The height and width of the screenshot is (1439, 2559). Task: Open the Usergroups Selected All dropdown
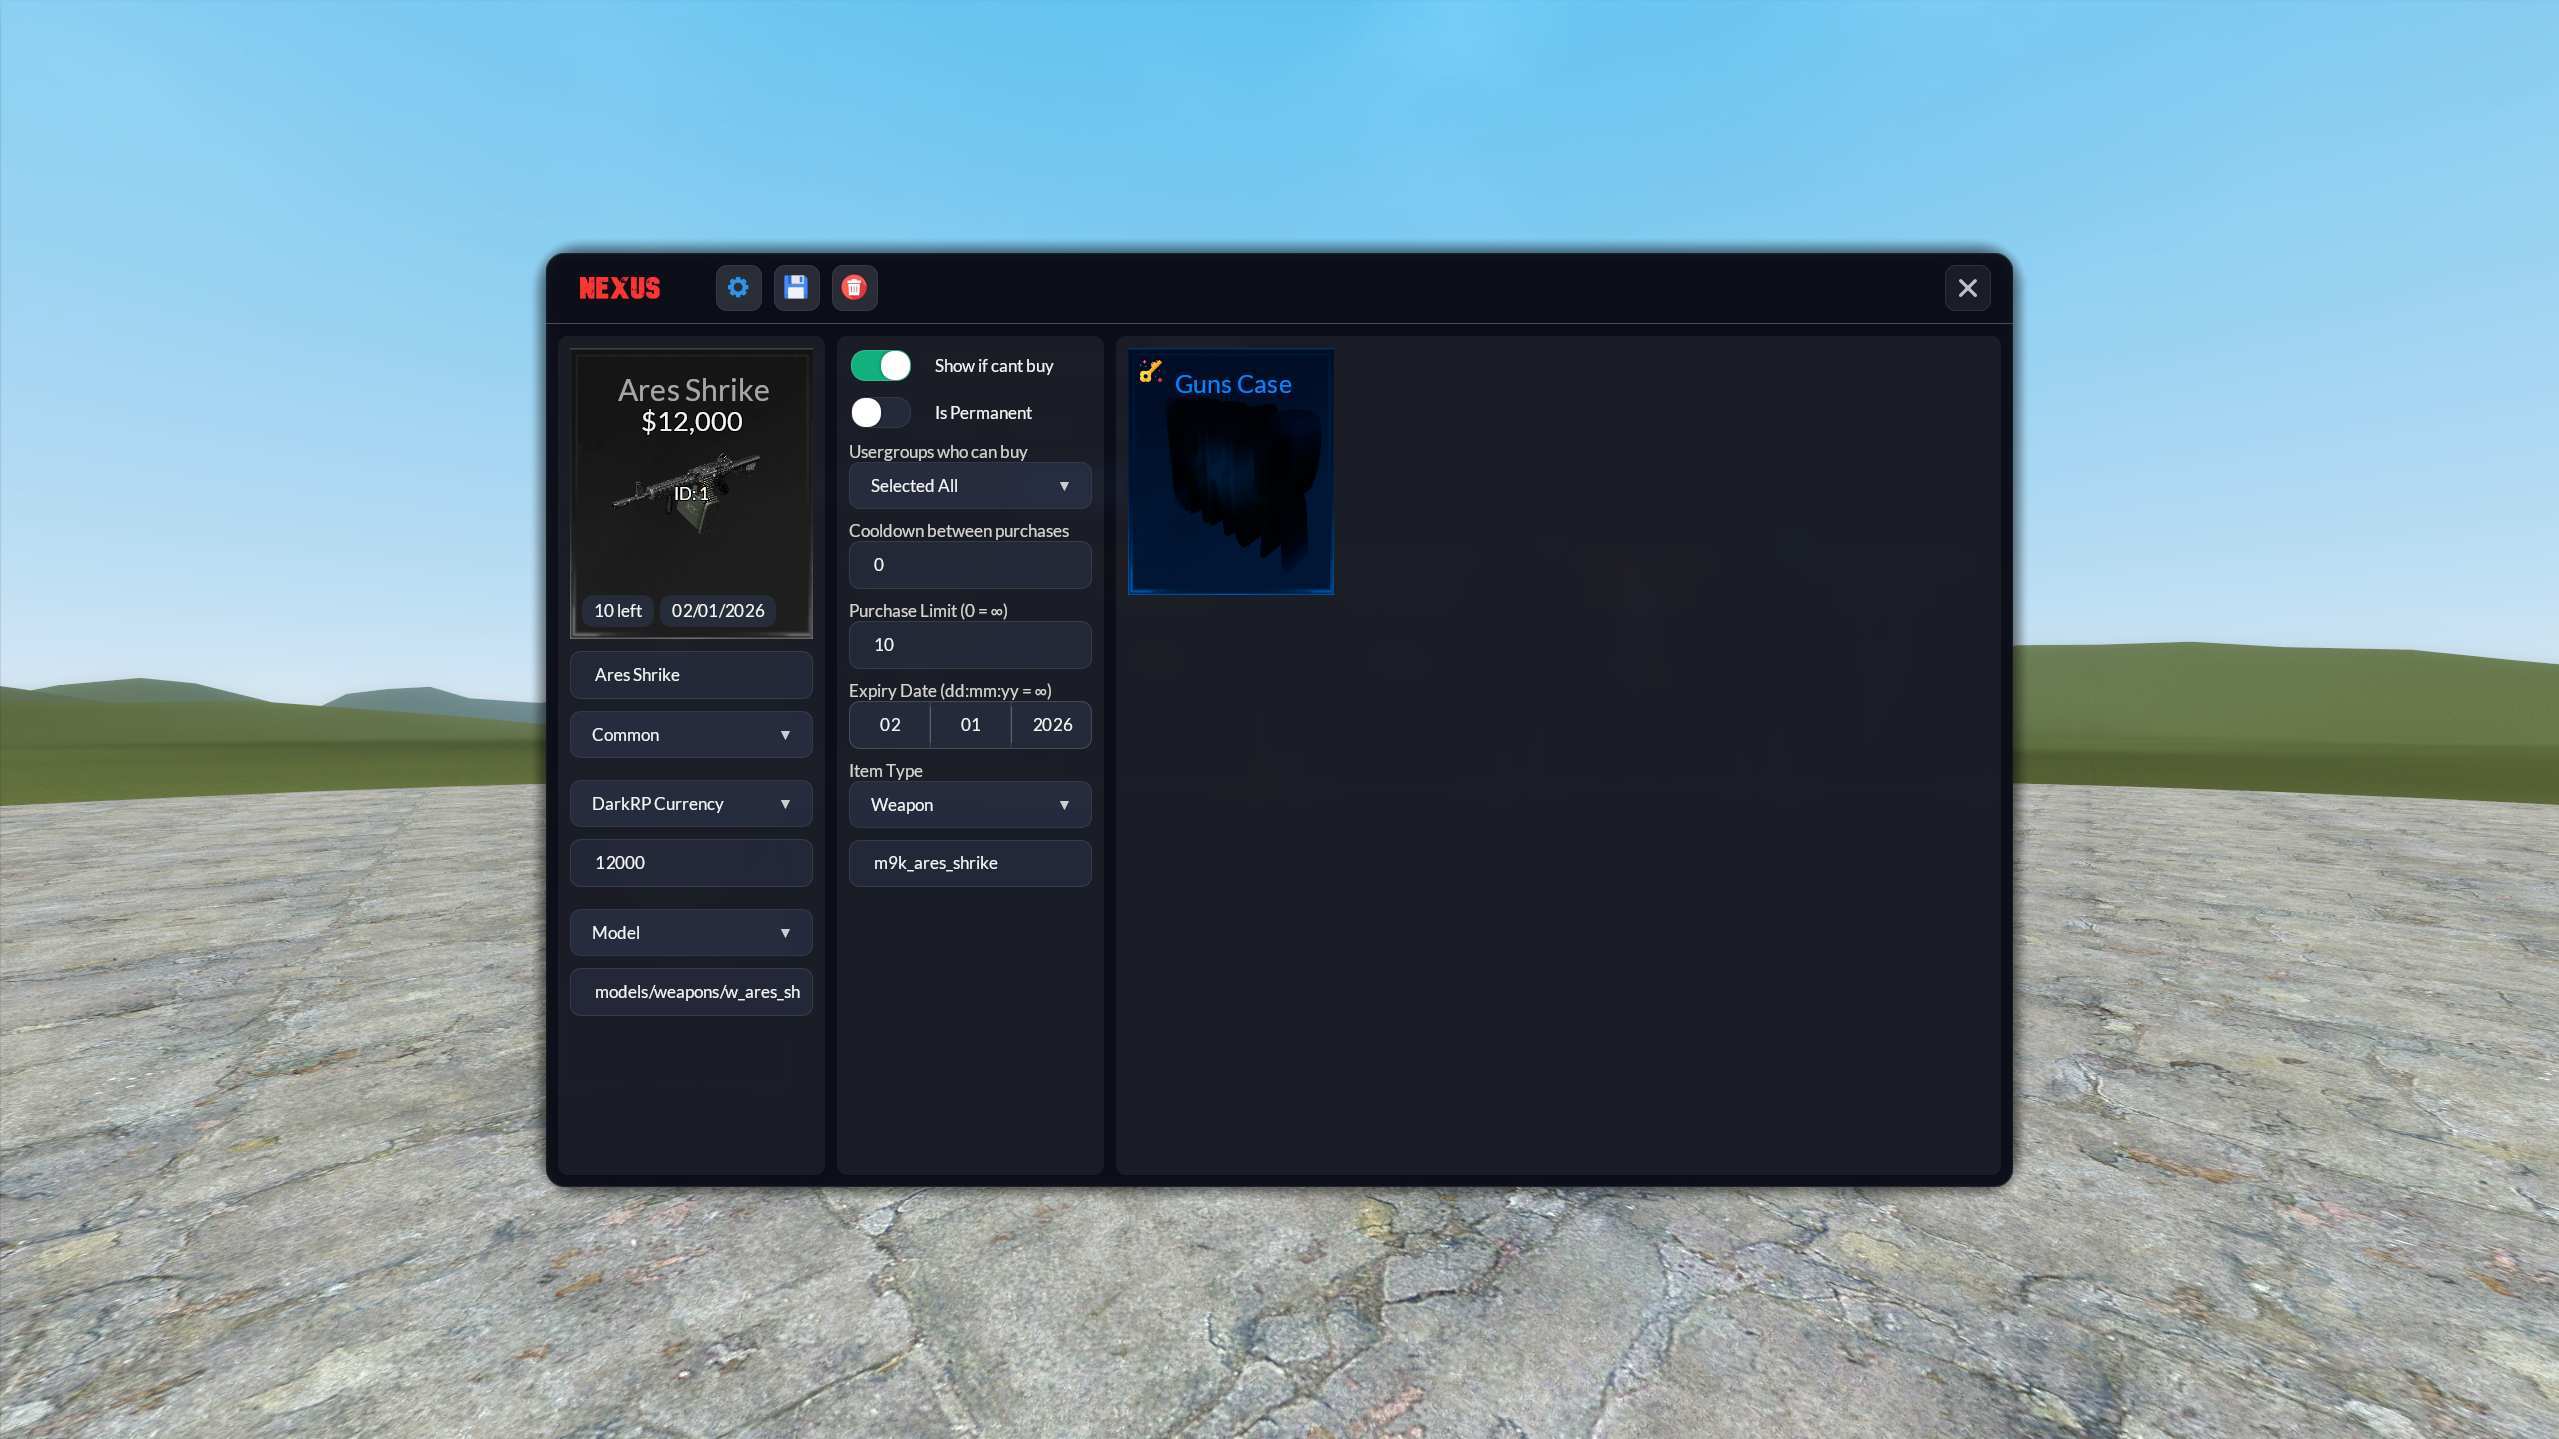pos(970,486)
